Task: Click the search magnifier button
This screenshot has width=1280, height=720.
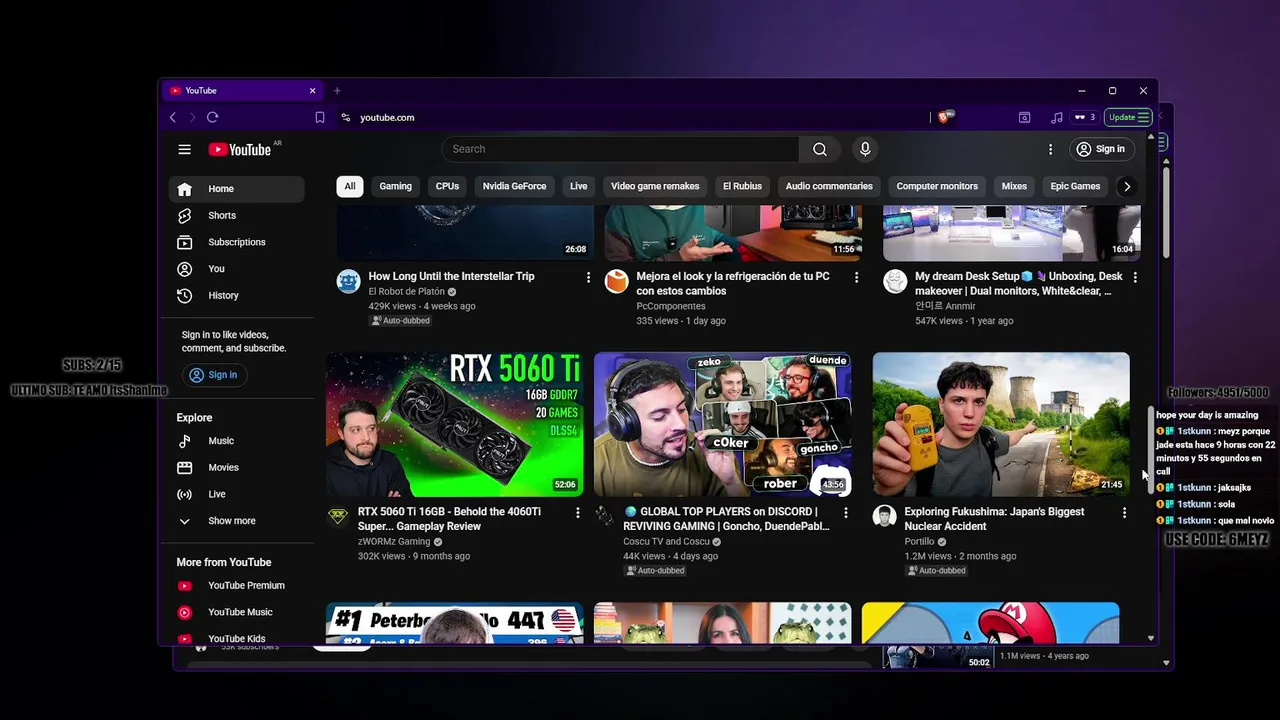Action: click(819, 149)
